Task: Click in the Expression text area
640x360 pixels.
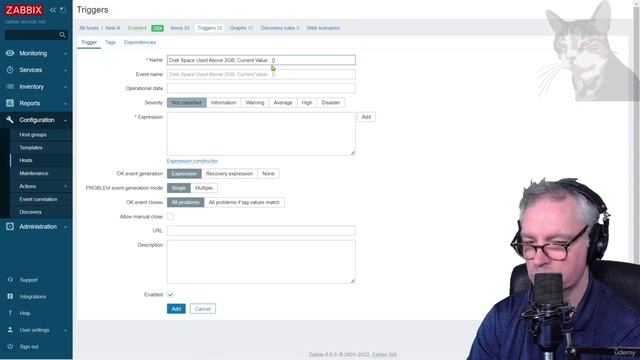Action: point(261,134)
